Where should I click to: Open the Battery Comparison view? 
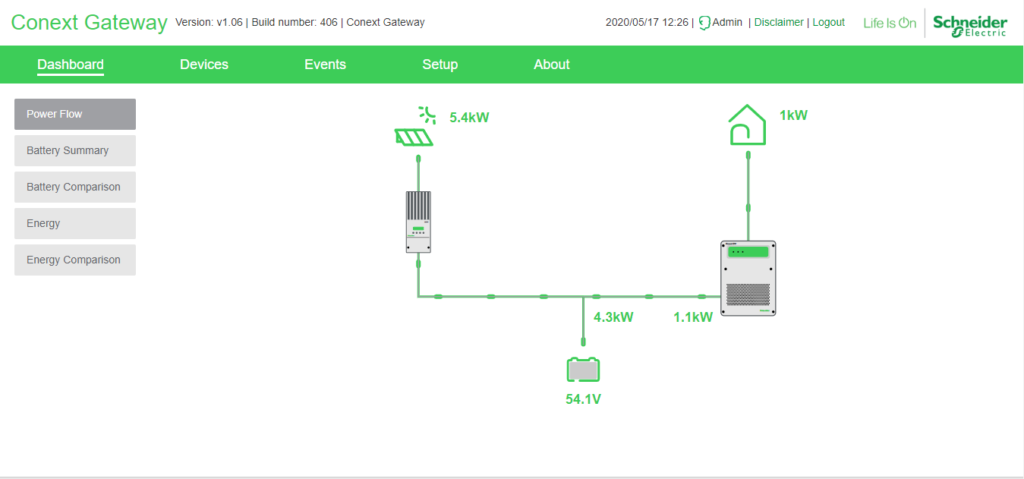pos(75,187)
